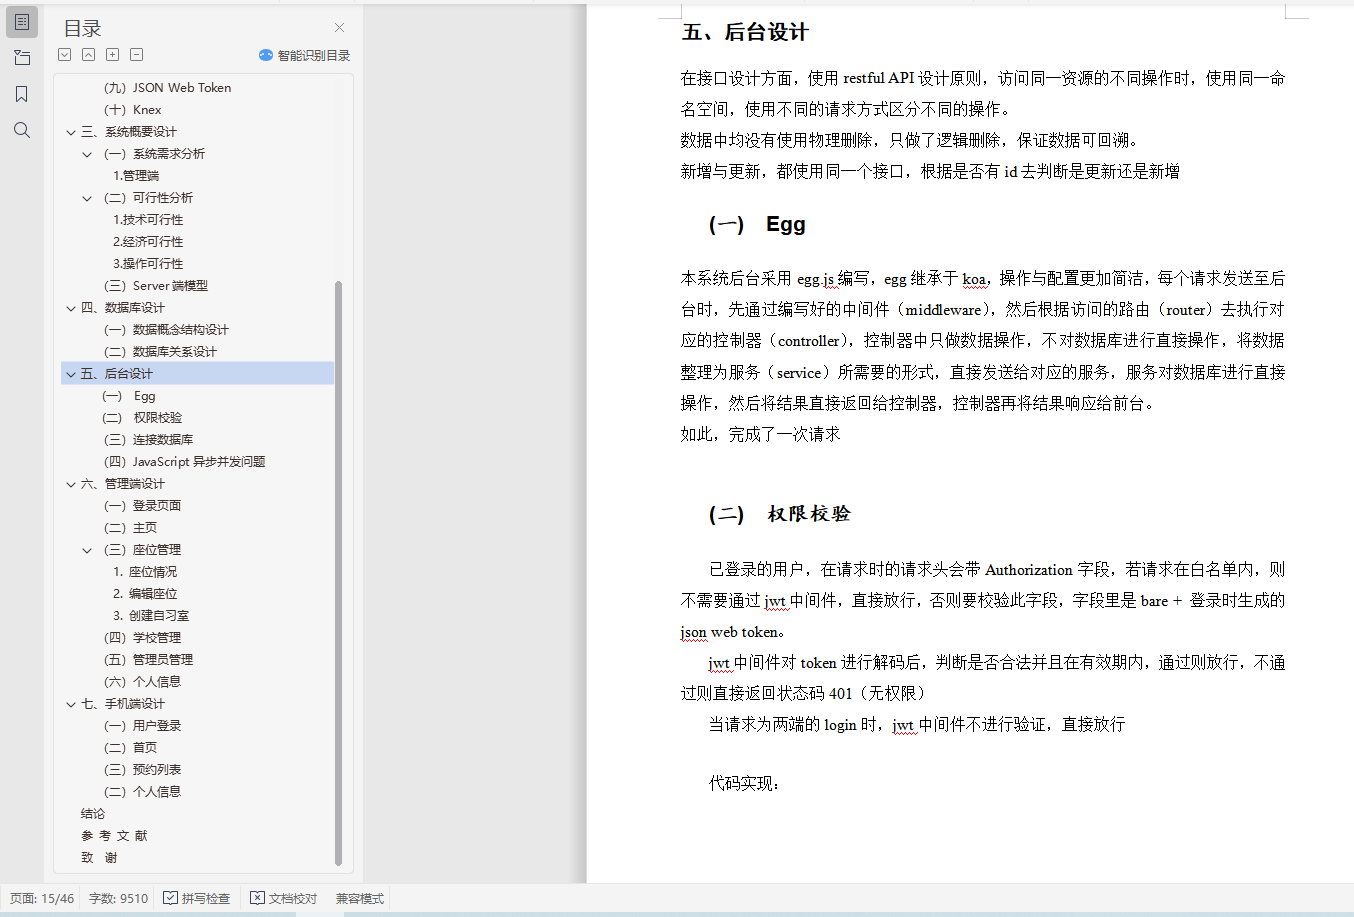Click the minus icon in the outline toolbar
Viewport: 1354px width, 917px height.
(137, 55)
